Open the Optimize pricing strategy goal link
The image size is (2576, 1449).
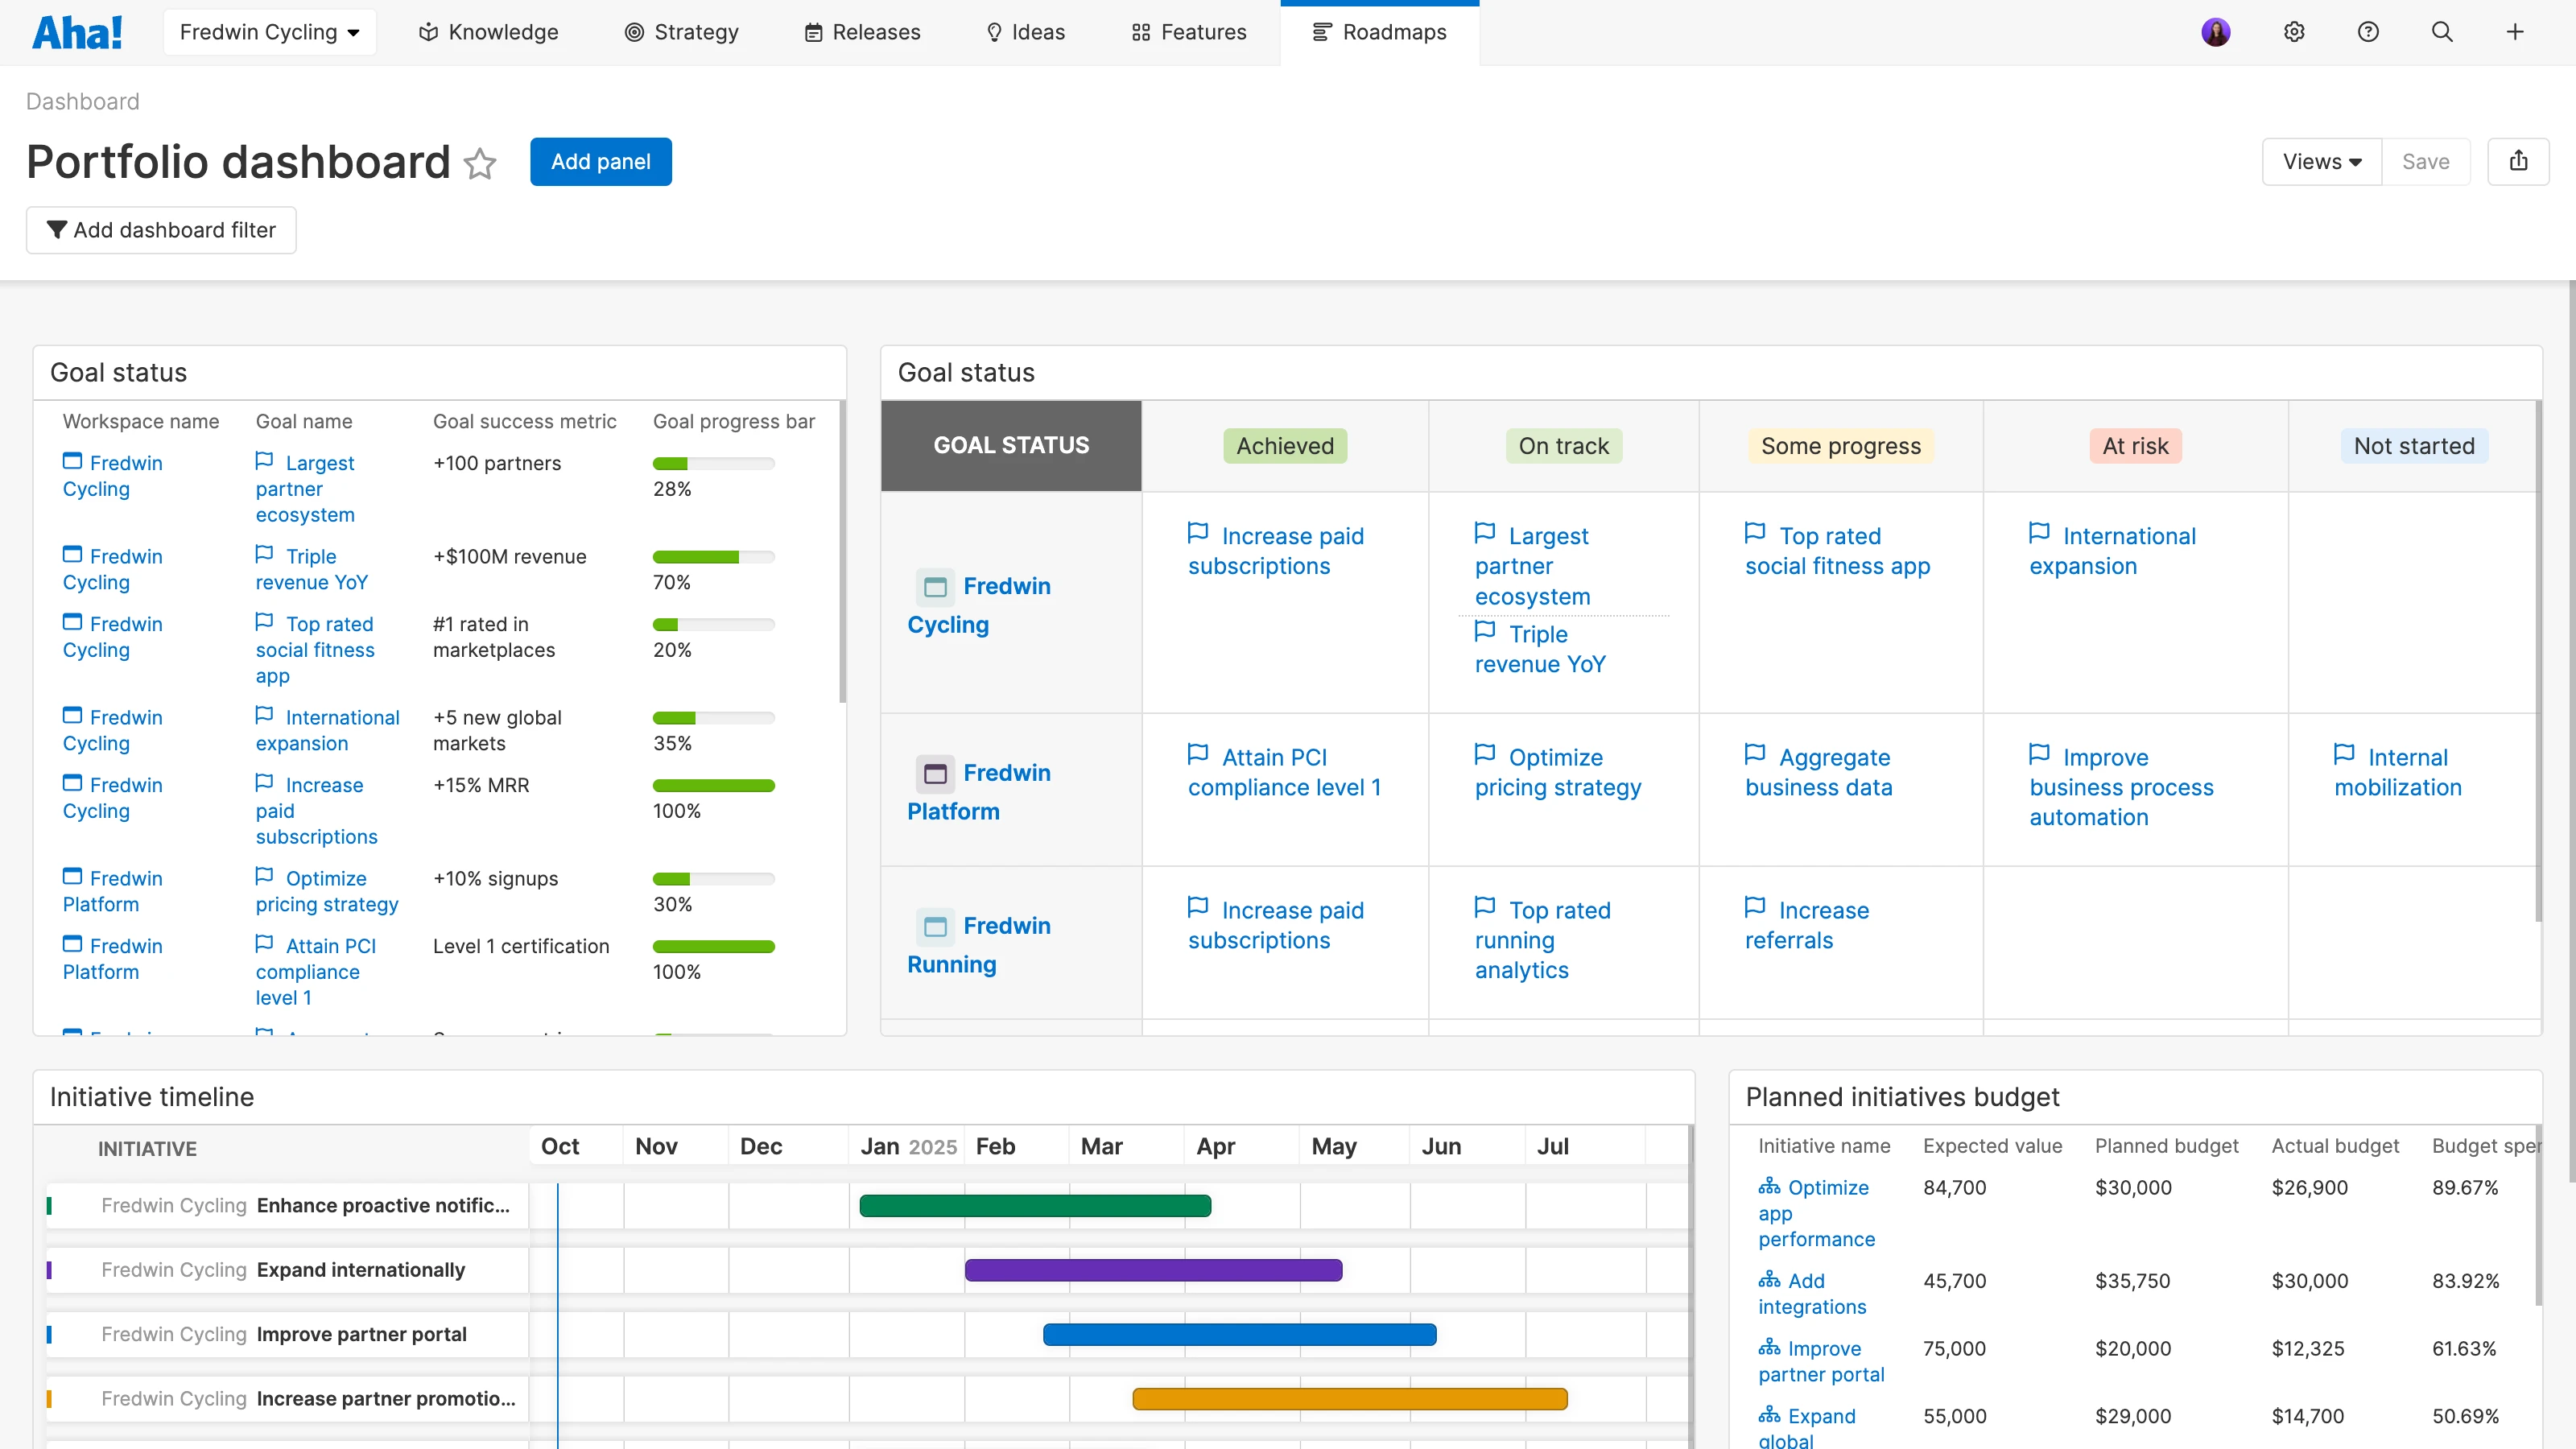[x=326, y=891]
